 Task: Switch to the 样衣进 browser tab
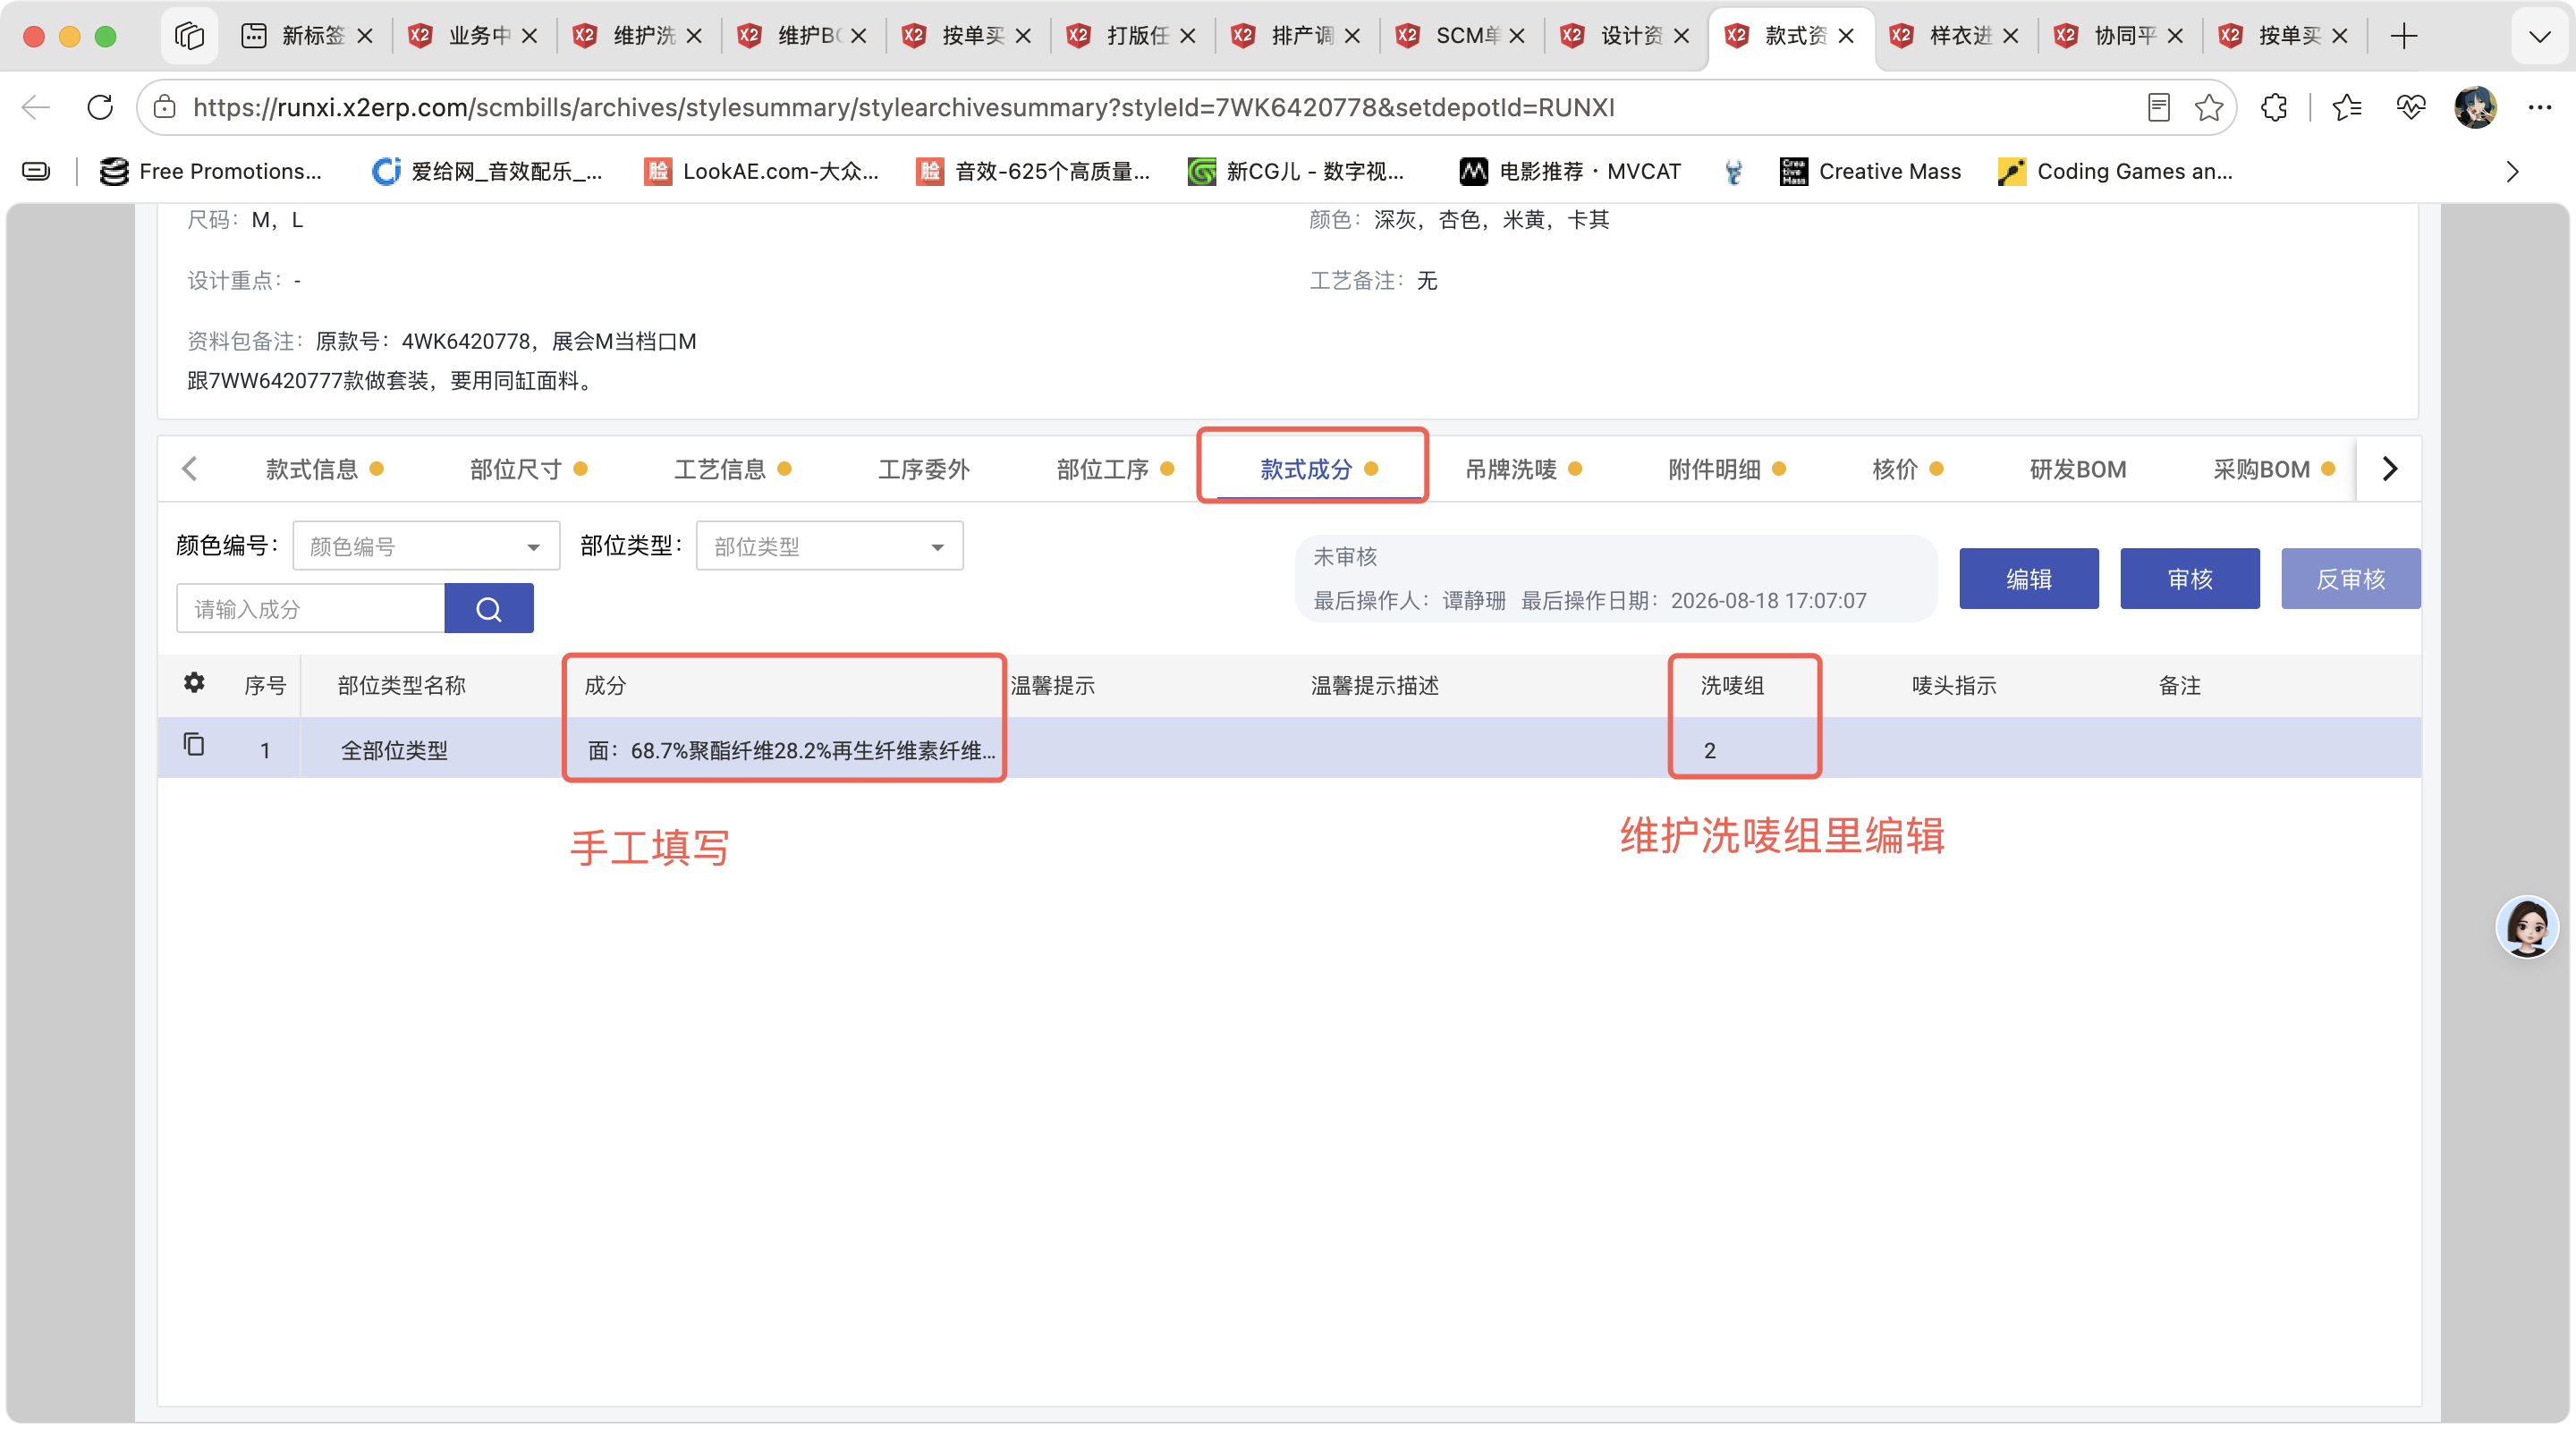[x=1954, y=36]
